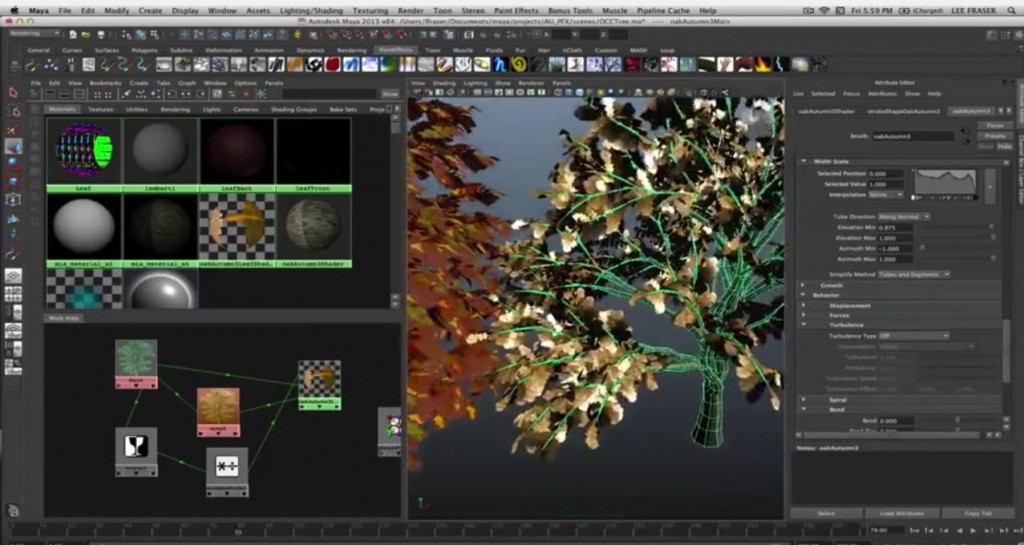This screenshot has width=1024, height=545.
Task: Click the file texture node in work area
Action: (x=135, y=359)
